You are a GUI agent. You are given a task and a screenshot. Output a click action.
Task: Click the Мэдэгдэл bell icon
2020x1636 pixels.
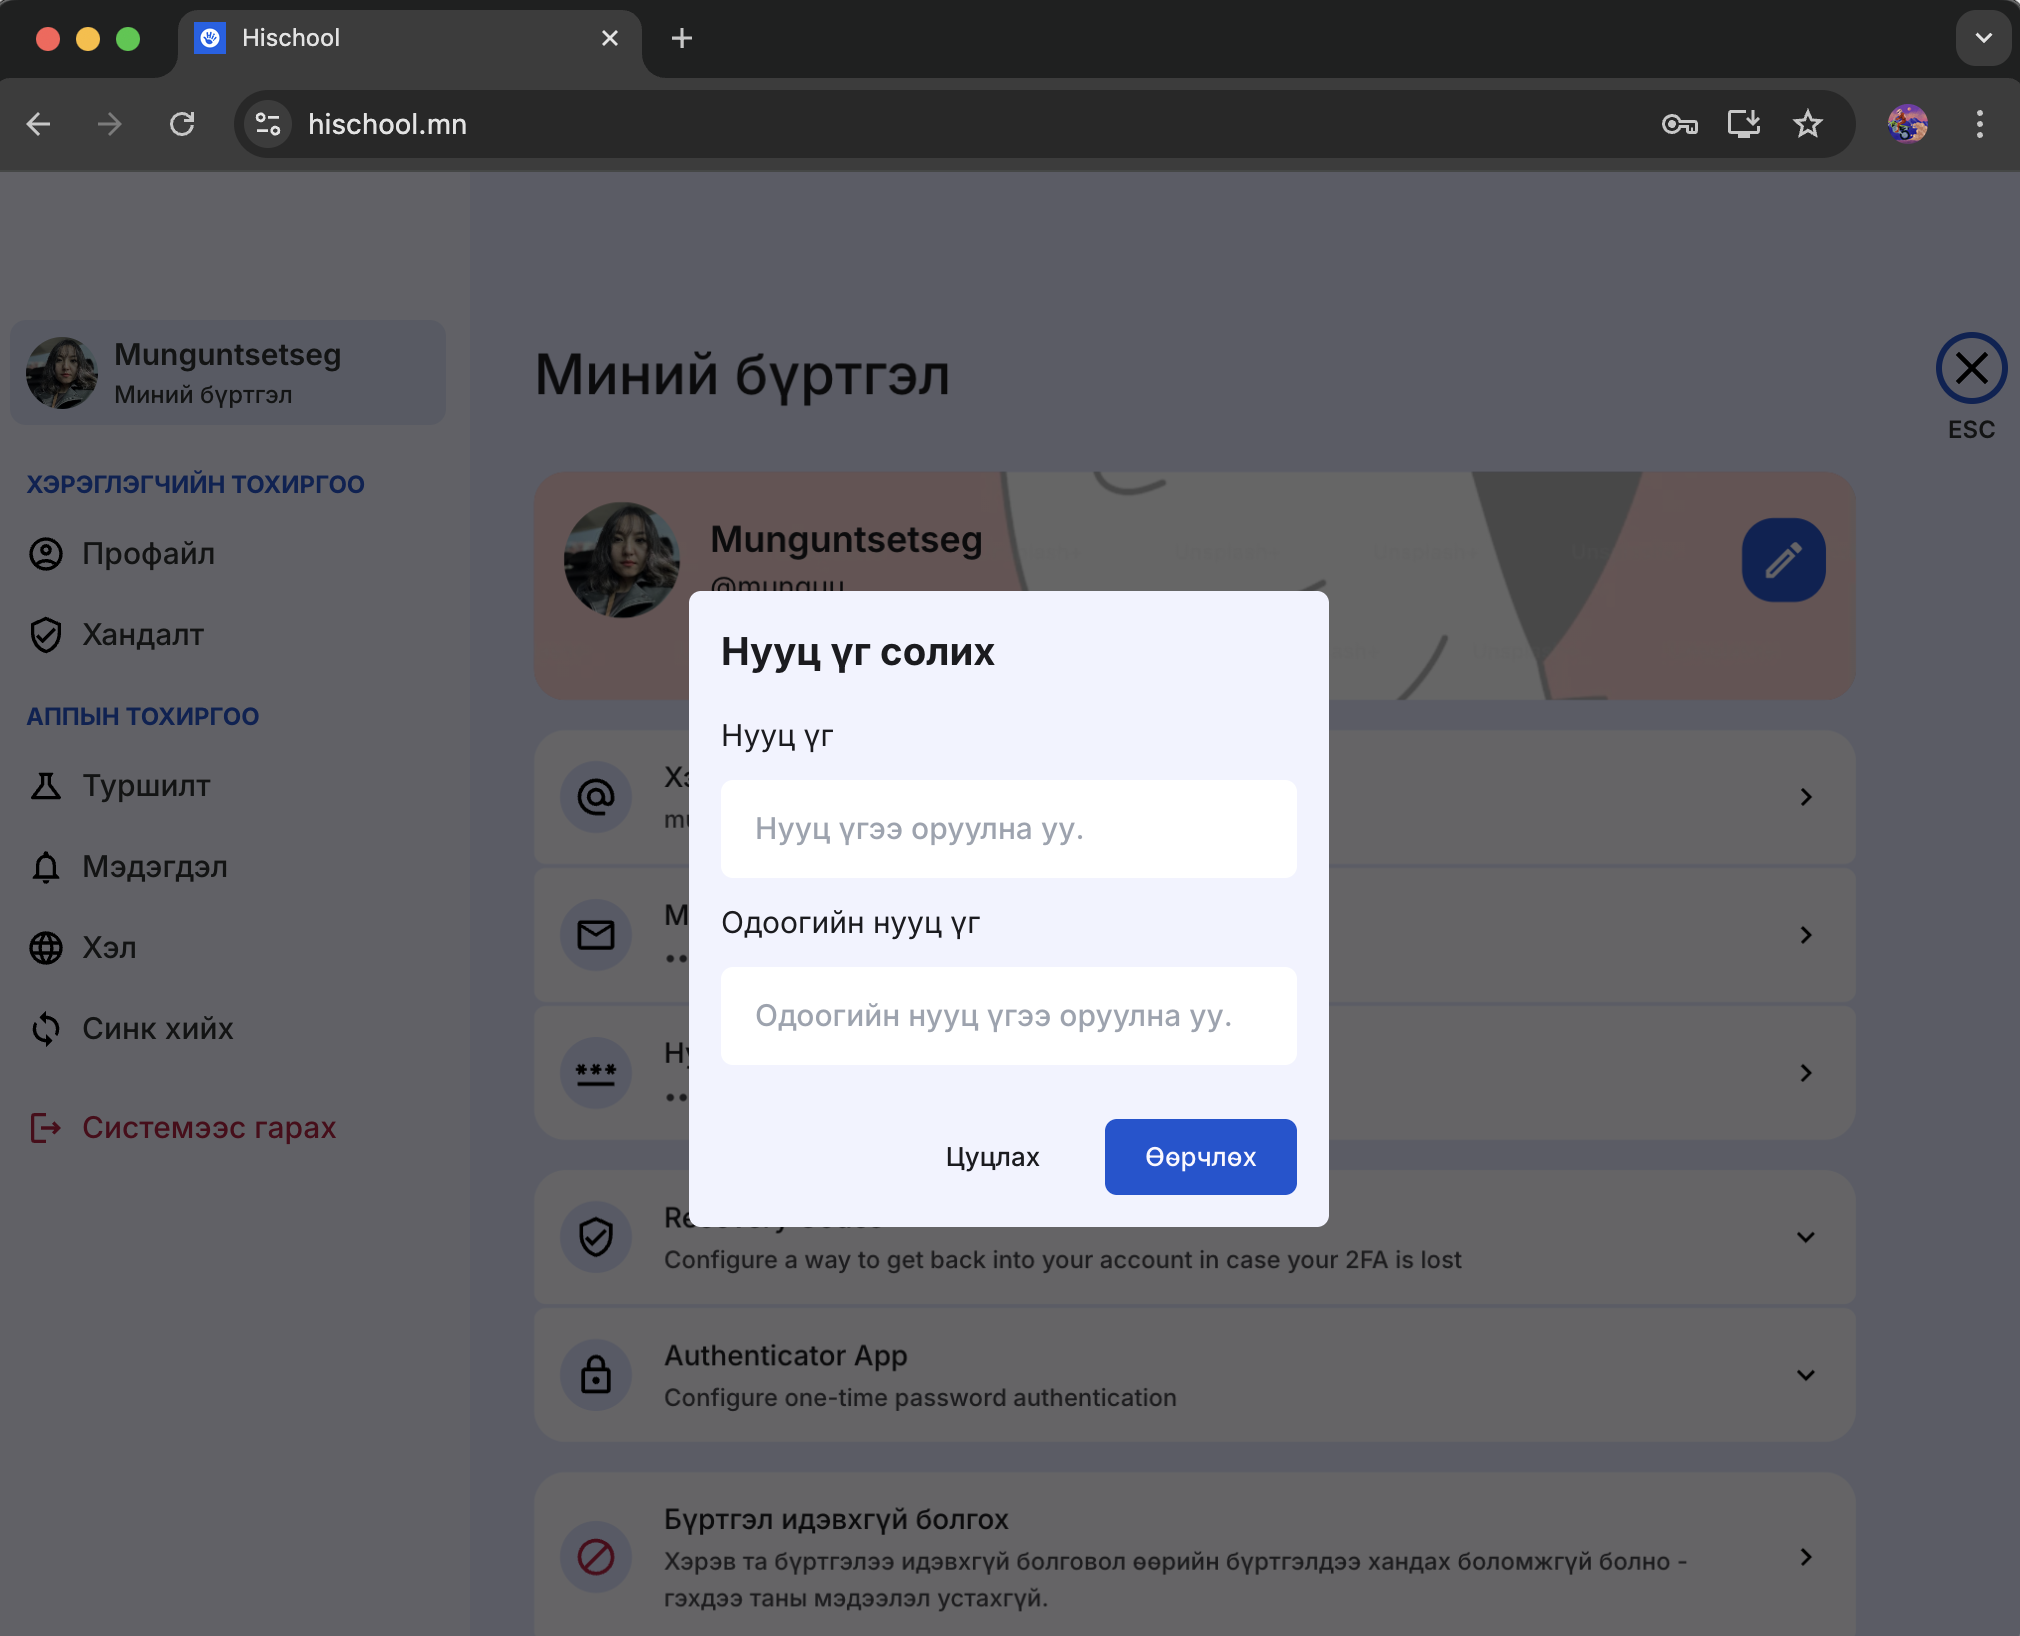(x=46, y=867)
